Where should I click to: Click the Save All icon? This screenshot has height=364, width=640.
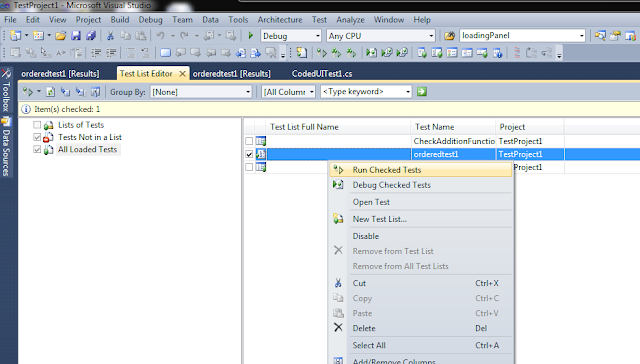[x=91, y=36]
